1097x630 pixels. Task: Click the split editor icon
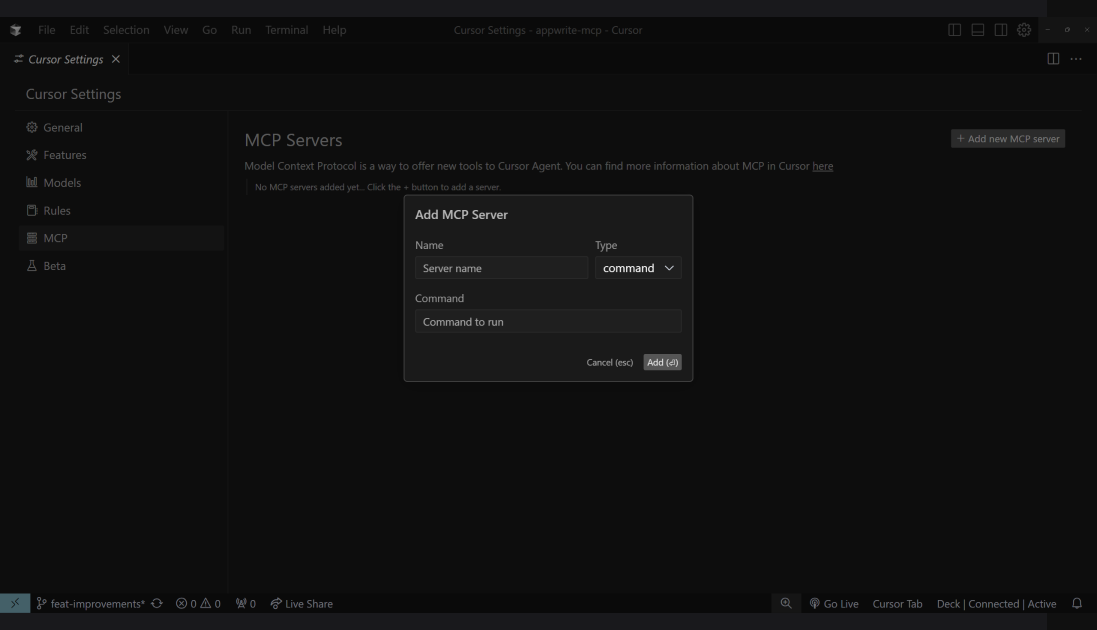click(1053, 59)
